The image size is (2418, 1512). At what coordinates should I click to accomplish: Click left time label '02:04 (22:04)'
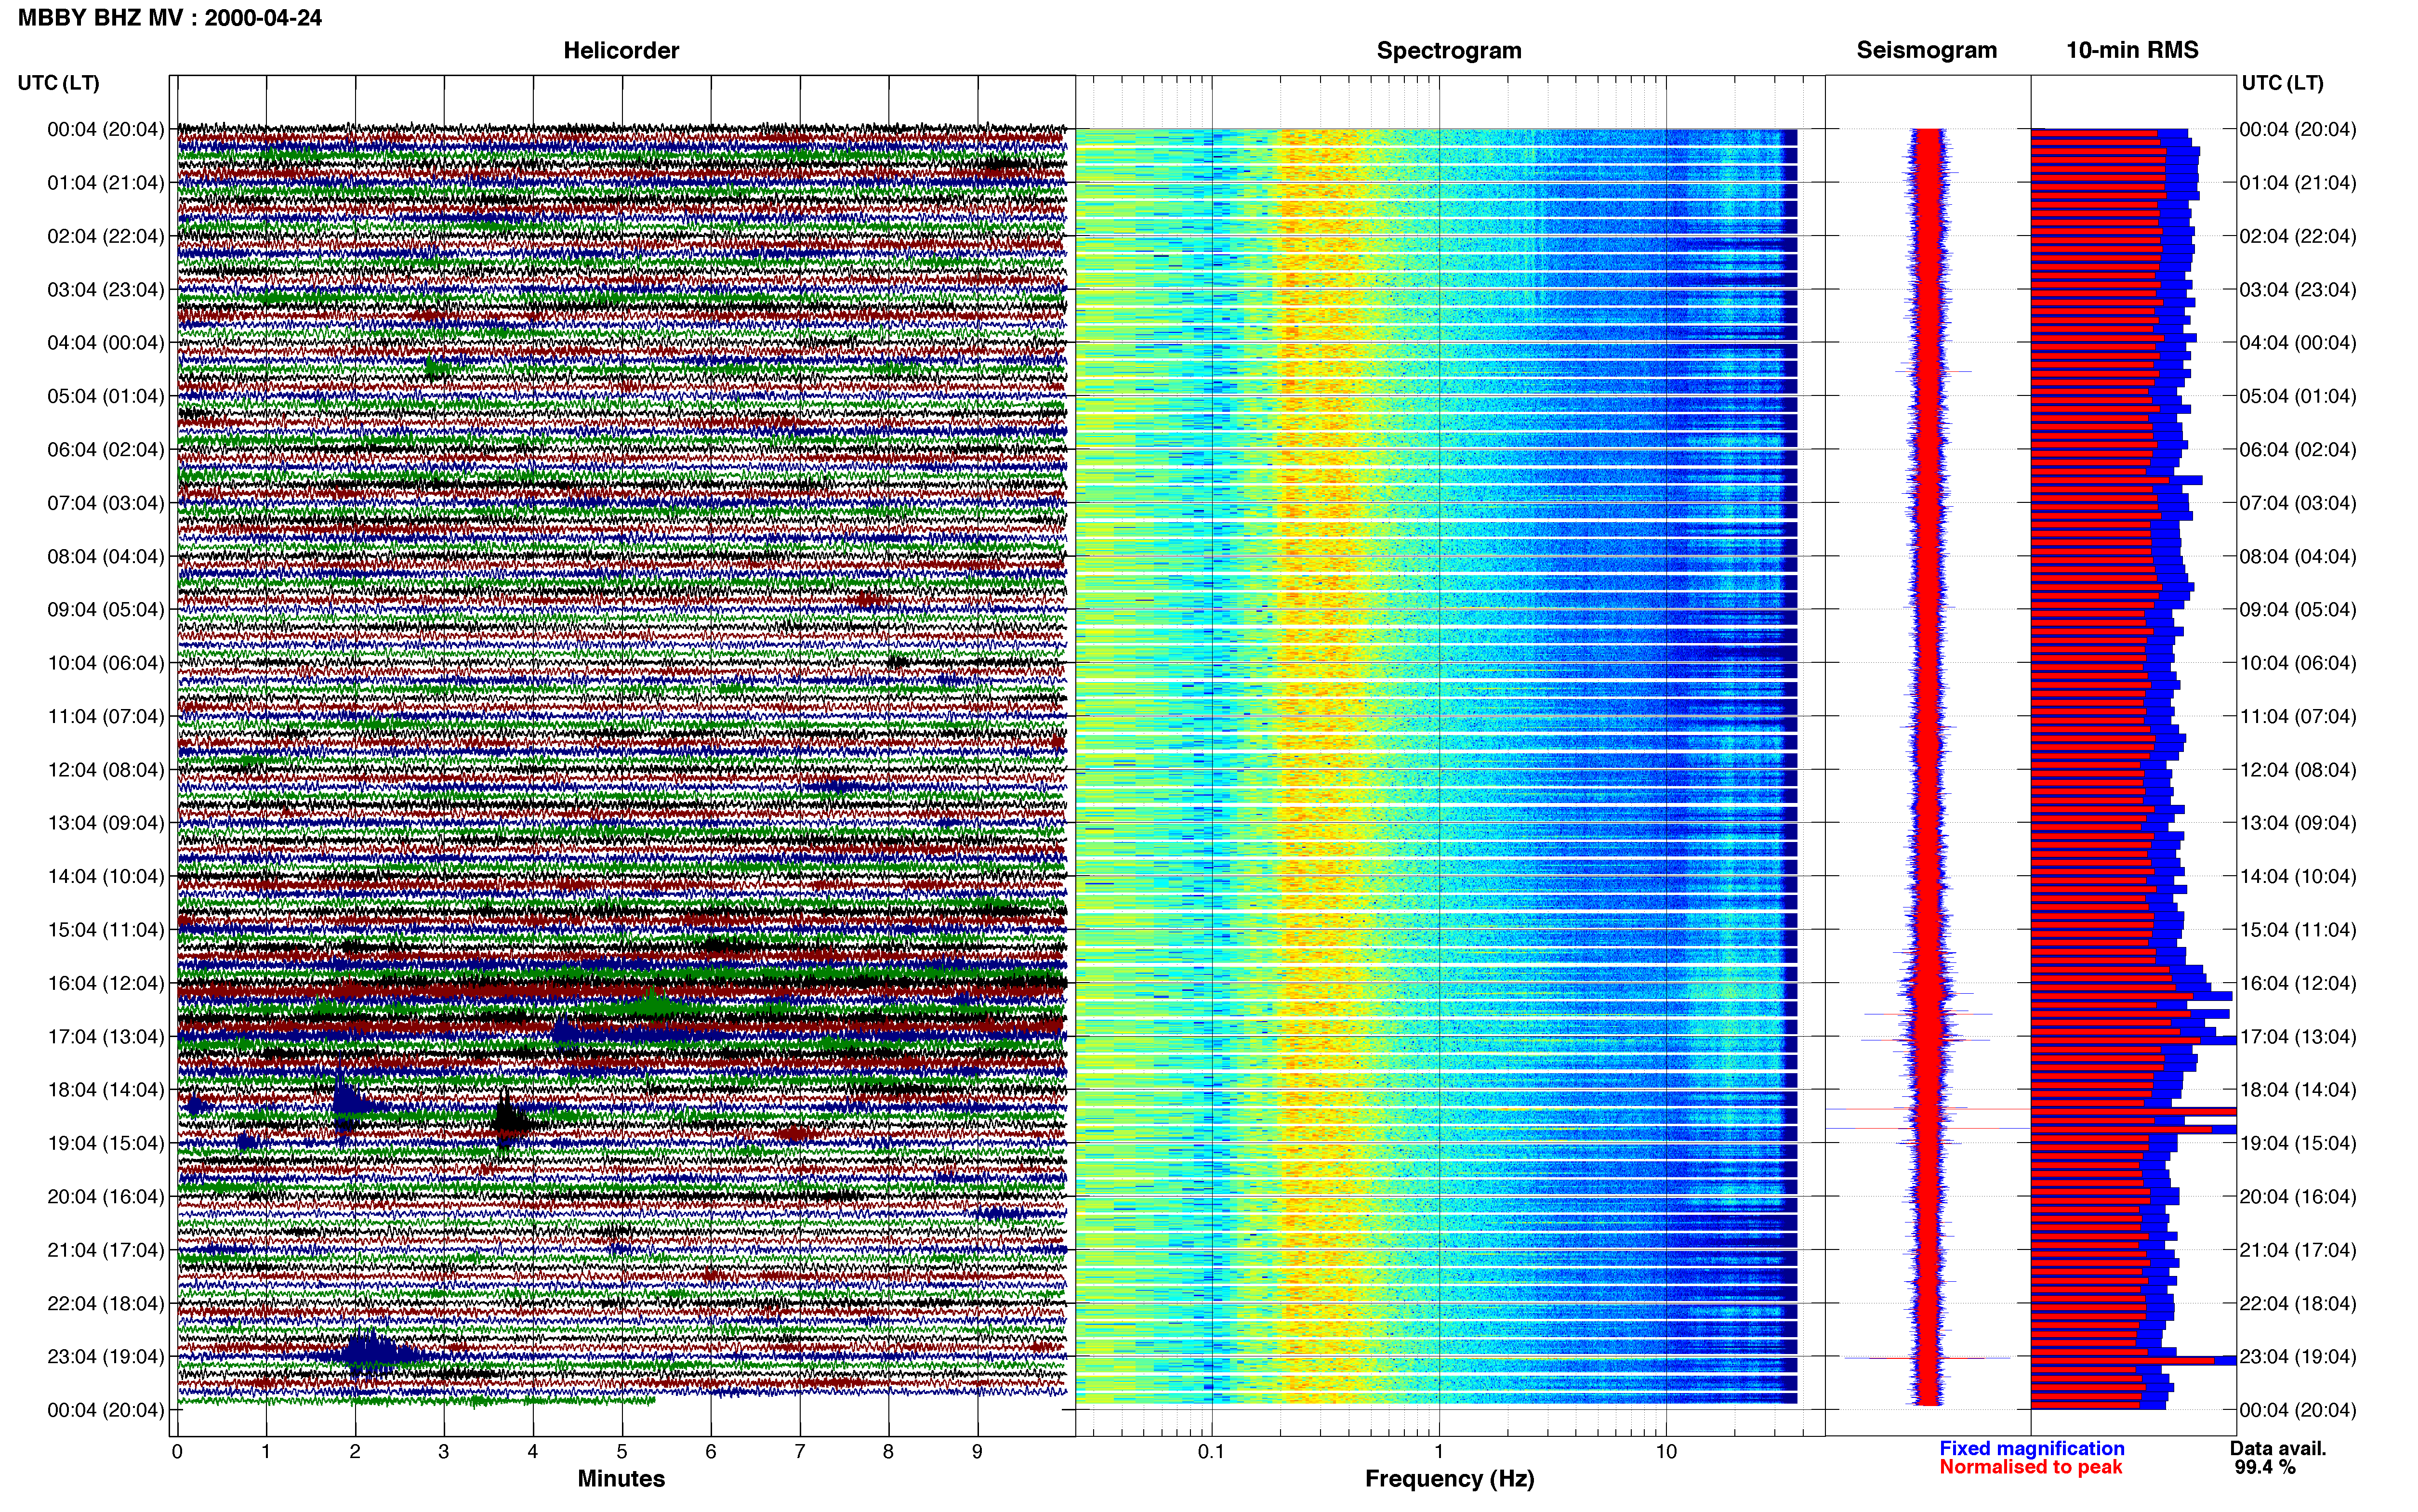click(106, 236)
